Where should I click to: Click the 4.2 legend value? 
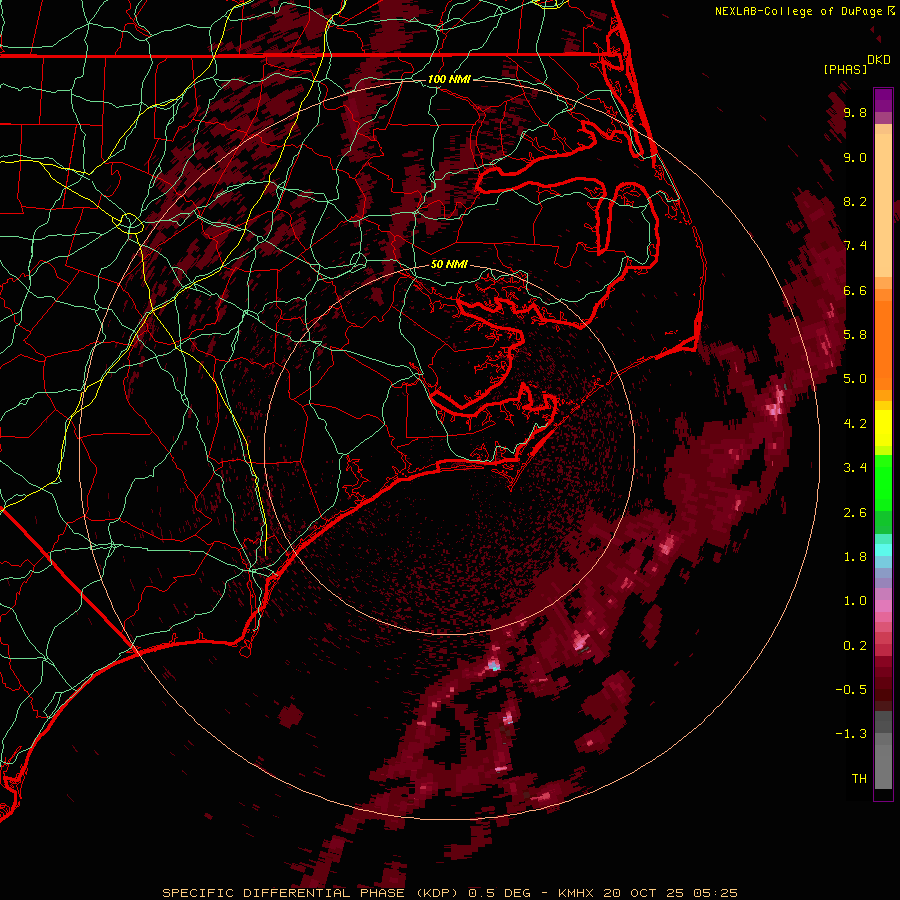tap(855, 424)
